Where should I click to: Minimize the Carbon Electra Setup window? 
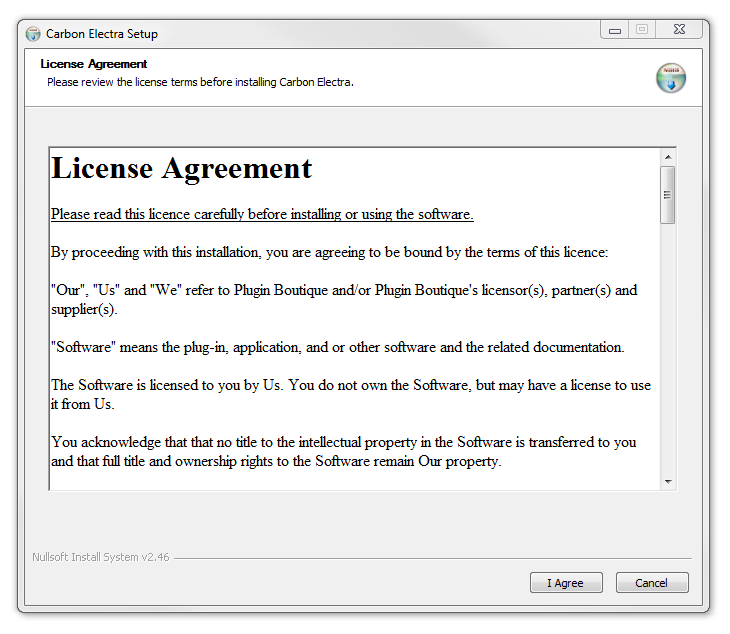pyautogui.click(x=615, y=30)
